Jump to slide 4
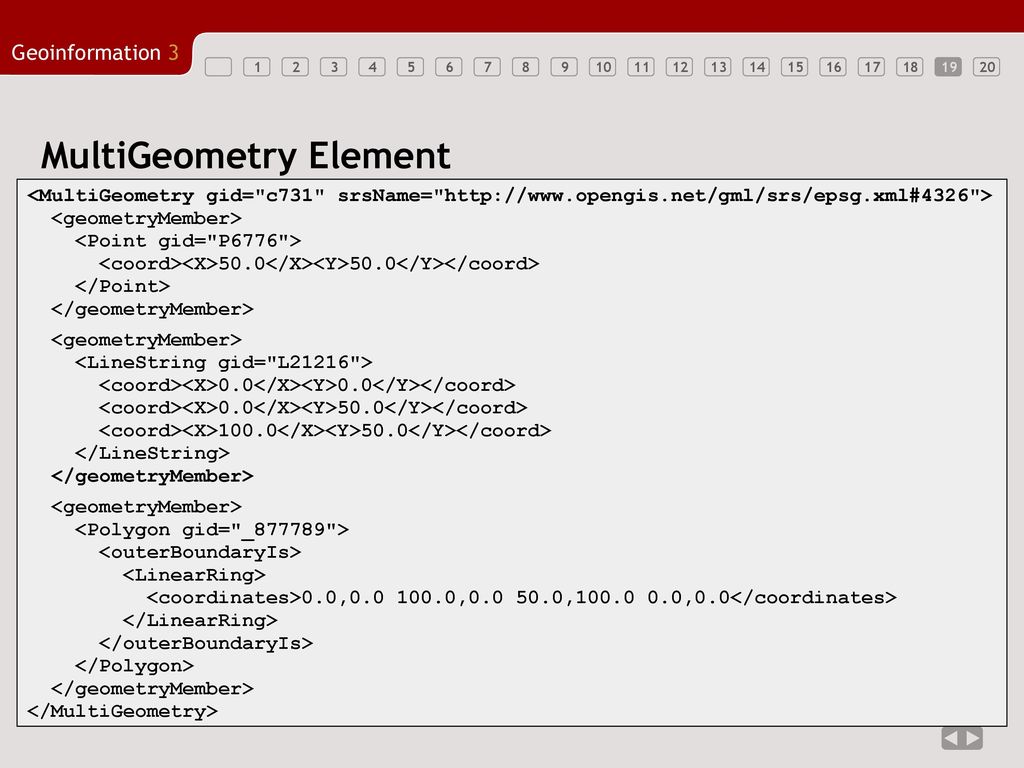Screen dimensions: 1024x768 pyautogui.click(x=372, y=67)
